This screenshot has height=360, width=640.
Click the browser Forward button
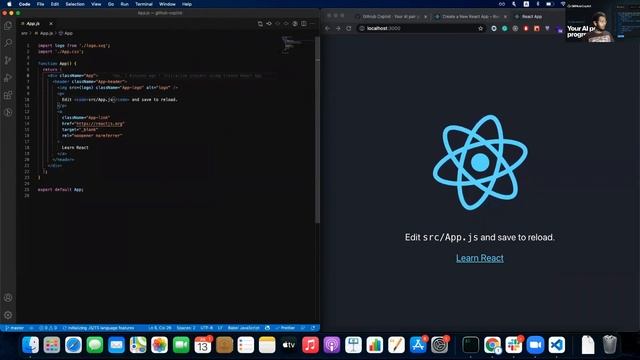(x=338, y=28)
